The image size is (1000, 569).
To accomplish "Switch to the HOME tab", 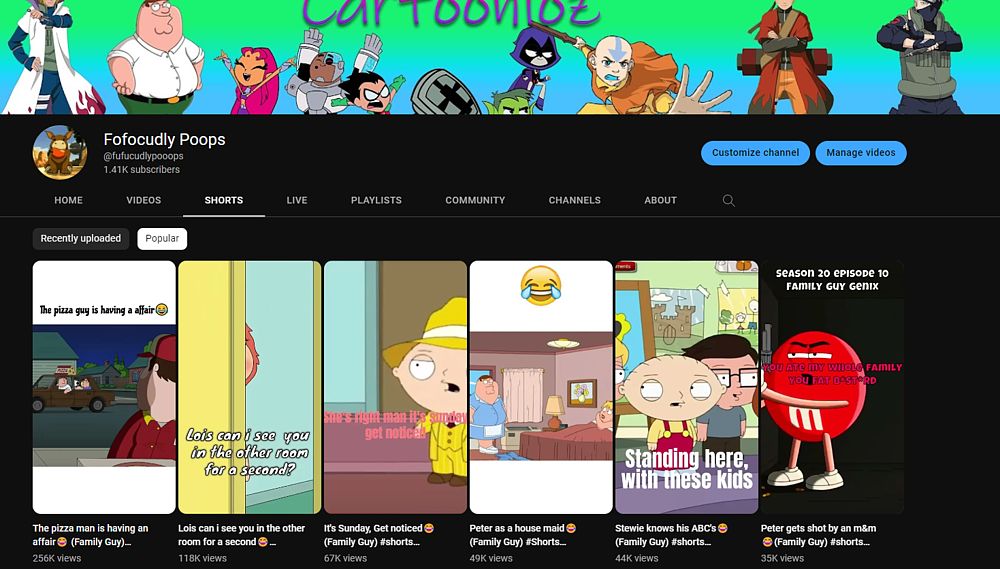I will pyautogui.click(x=68, y=200).
